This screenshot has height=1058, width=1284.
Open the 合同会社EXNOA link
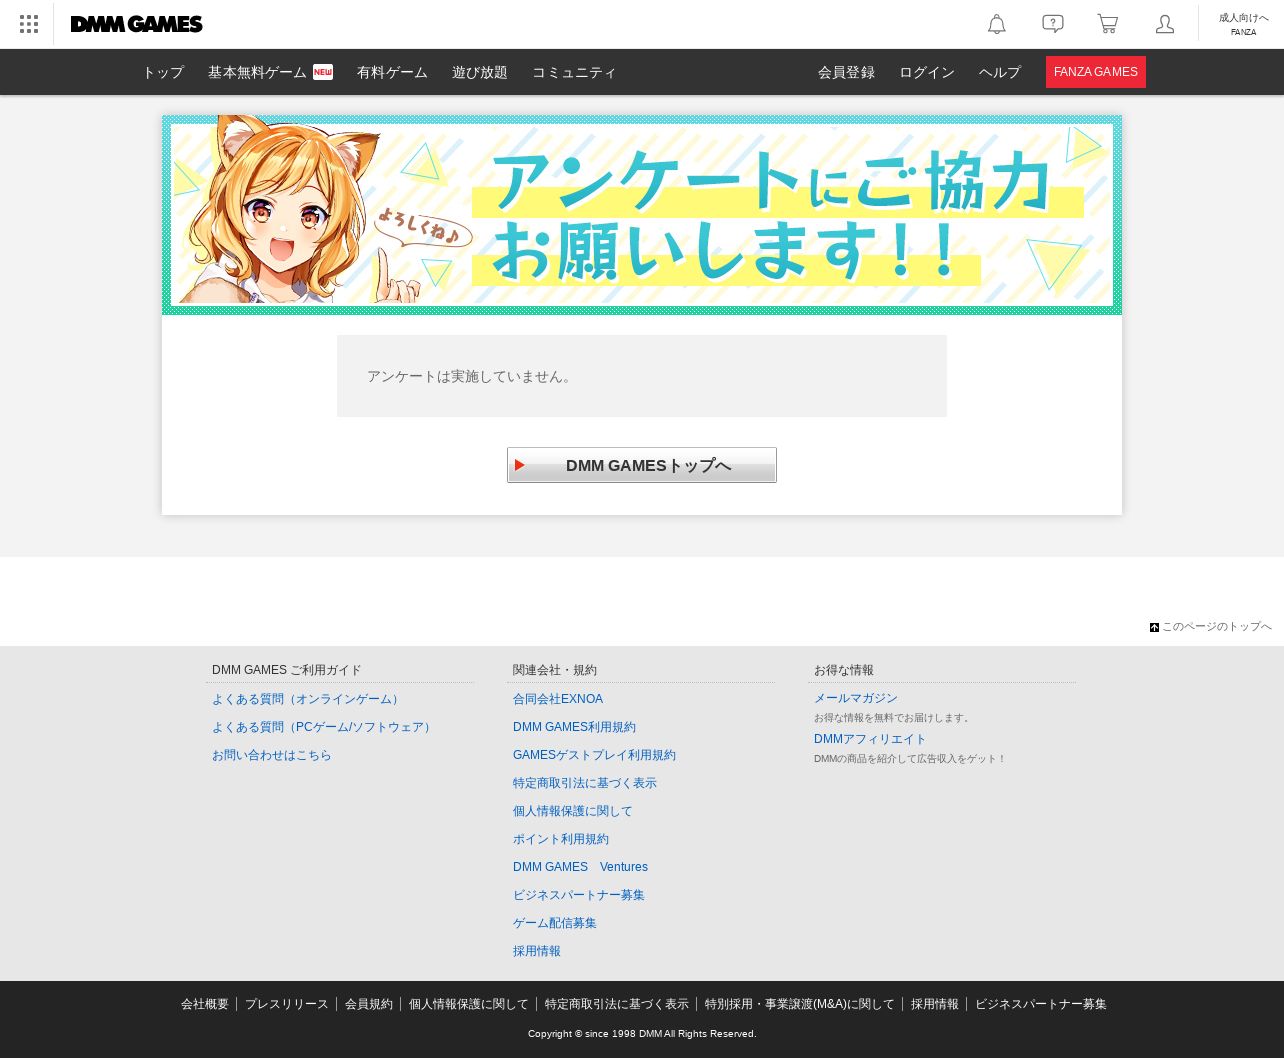[558, 699]
